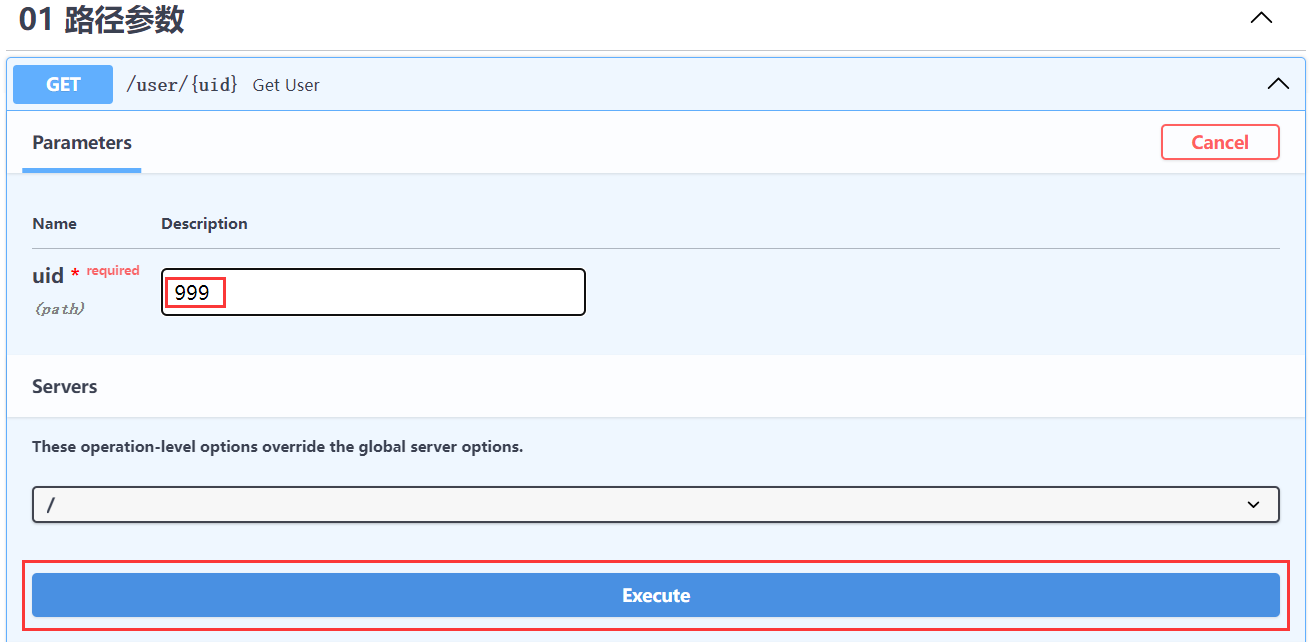Click the chevron arrow on server dropdown
The image size is (1312, 642).
[x=1253, y=505]
